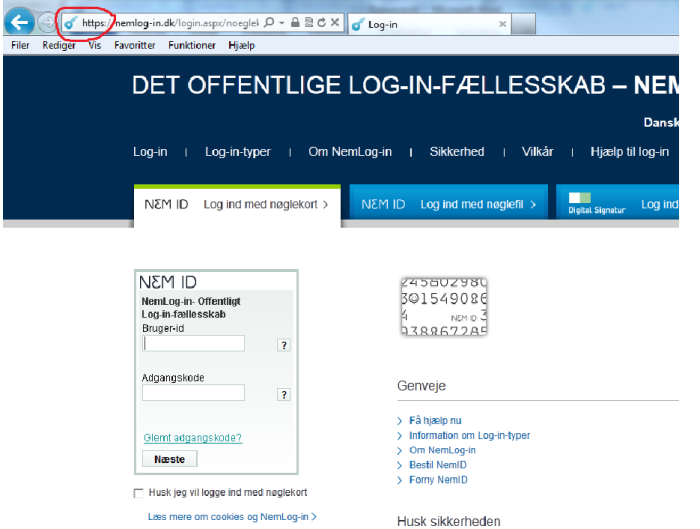Open the Om NemLog-in navigation link
The width and height of the screenshot is (700, 529).
pyautogui.click(x=350, y=152)
